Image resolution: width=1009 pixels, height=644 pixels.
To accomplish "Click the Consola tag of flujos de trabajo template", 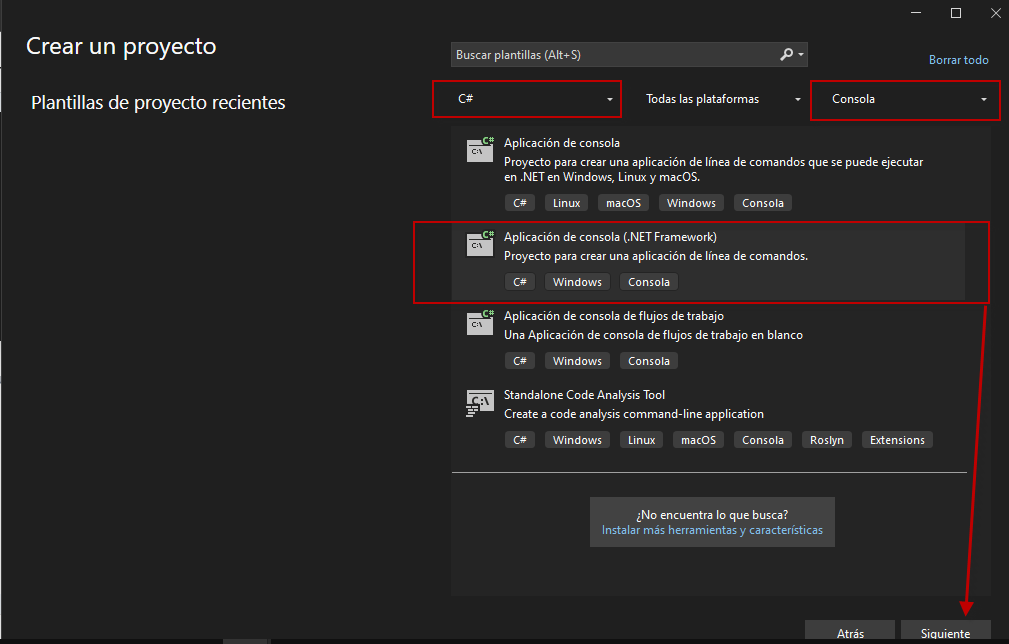I will click(649, 362).
